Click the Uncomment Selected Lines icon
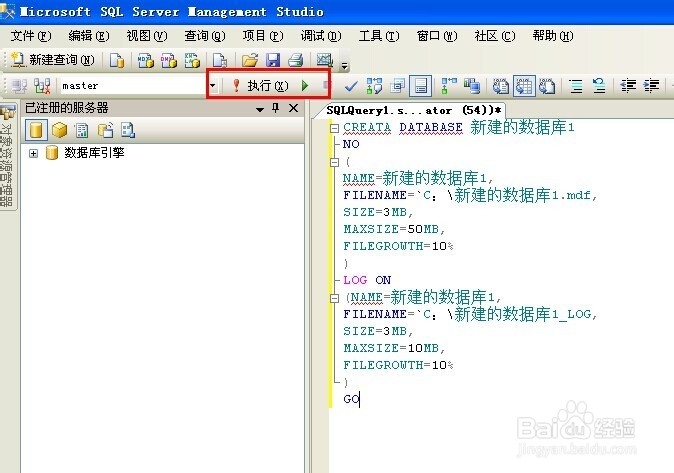This screenshot has width=674, height=473. 599,86
